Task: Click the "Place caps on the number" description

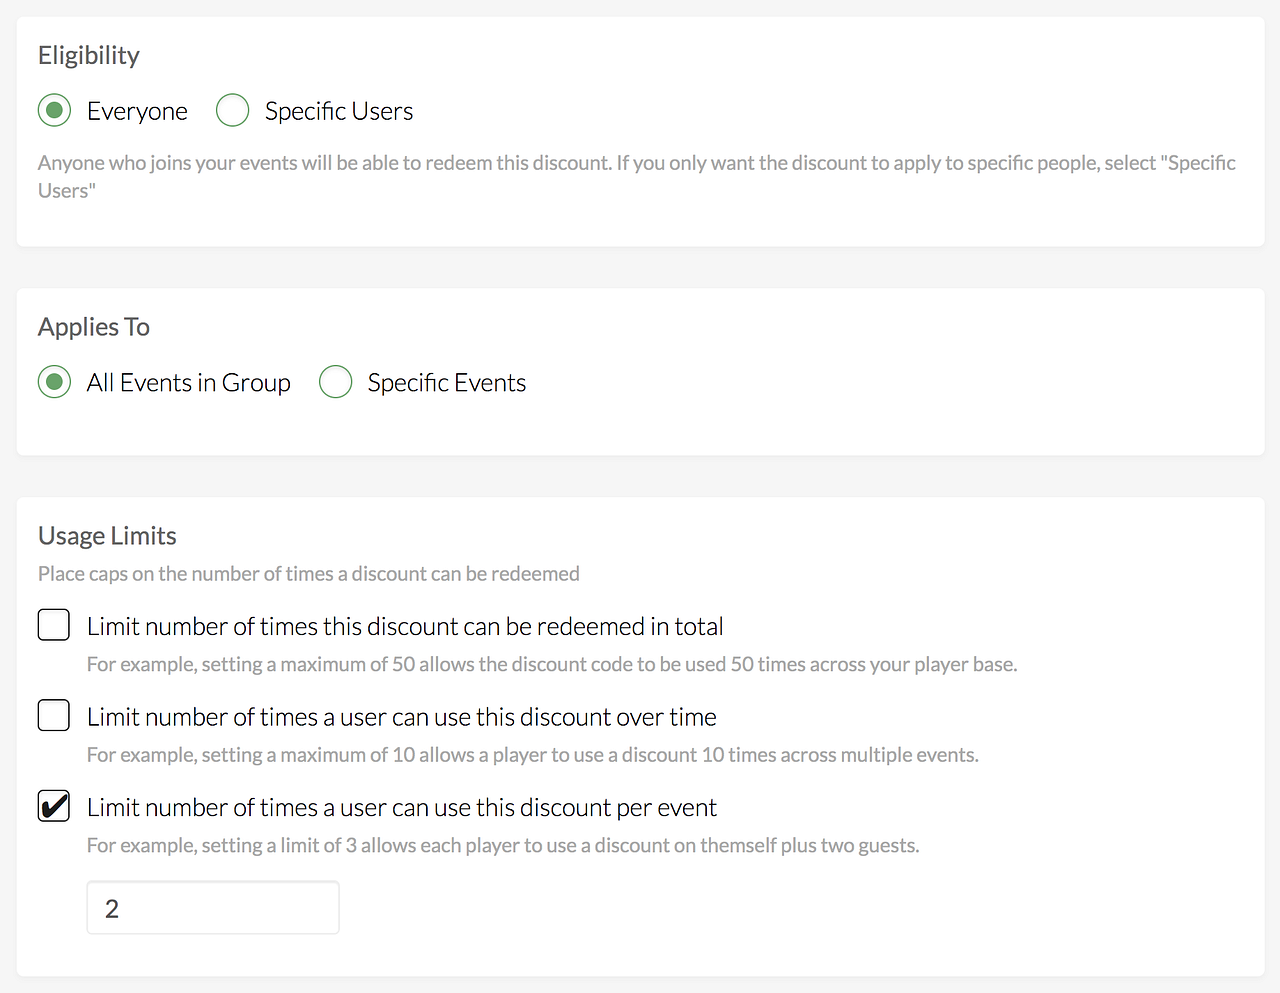Action: tap(309, 574)
